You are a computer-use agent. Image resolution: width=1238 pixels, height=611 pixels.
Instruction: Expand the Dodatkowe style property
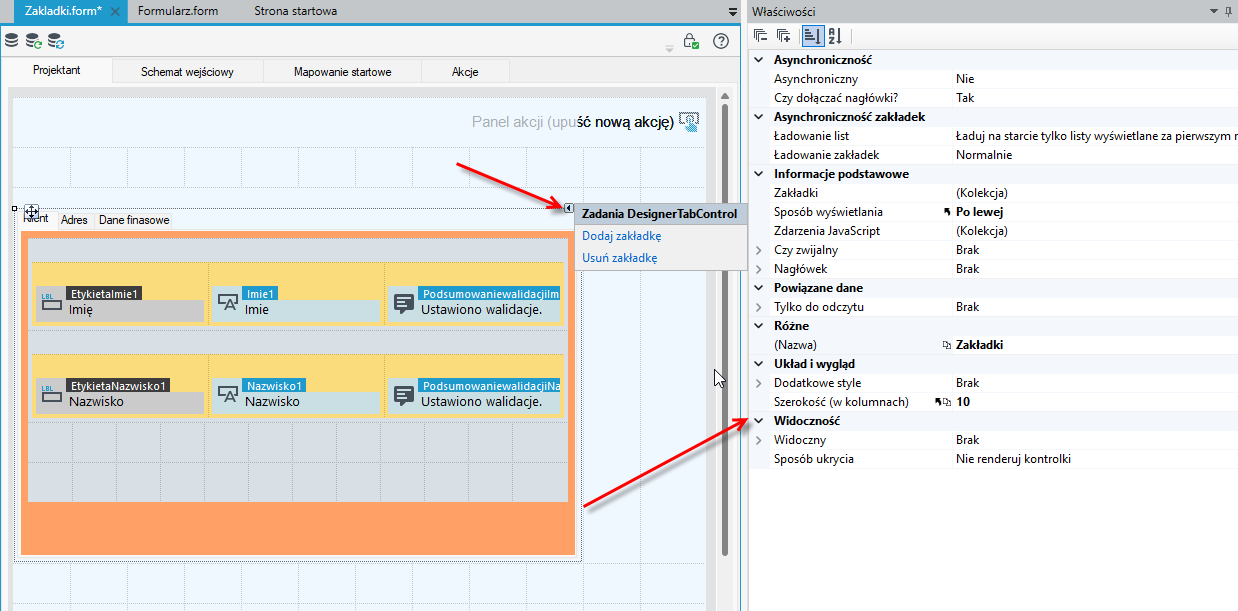(759, 383)
